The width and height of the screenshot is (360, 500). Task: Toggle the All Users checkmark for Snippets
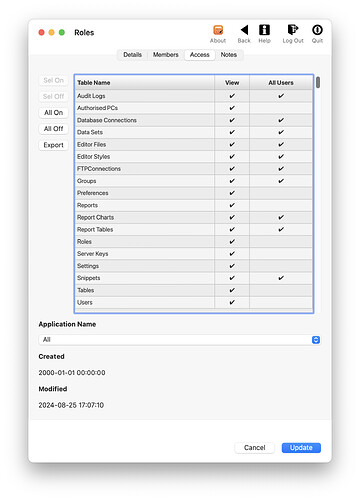pyautogui.click(x=281, y=278)
